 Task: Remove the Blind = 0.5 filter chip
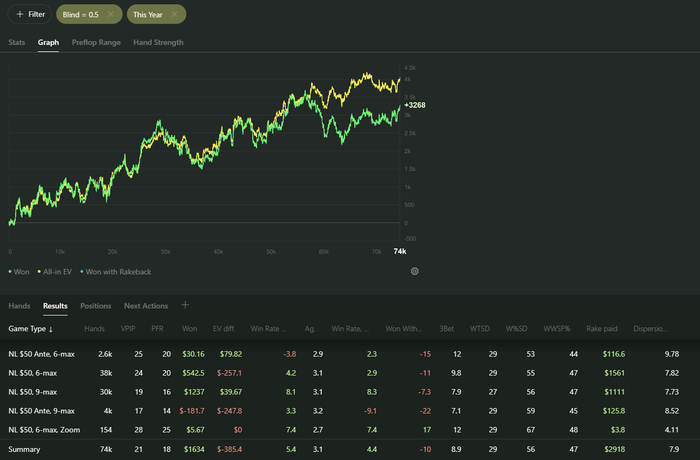(x=113, y=14)
